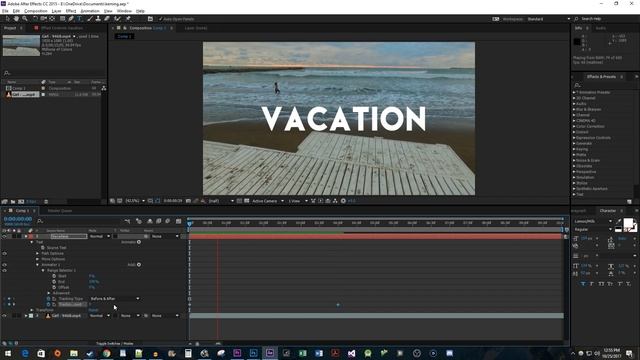The image size is (640, 360).
Task: Toggle the eye for Animator 1
Action: point(4,265)
